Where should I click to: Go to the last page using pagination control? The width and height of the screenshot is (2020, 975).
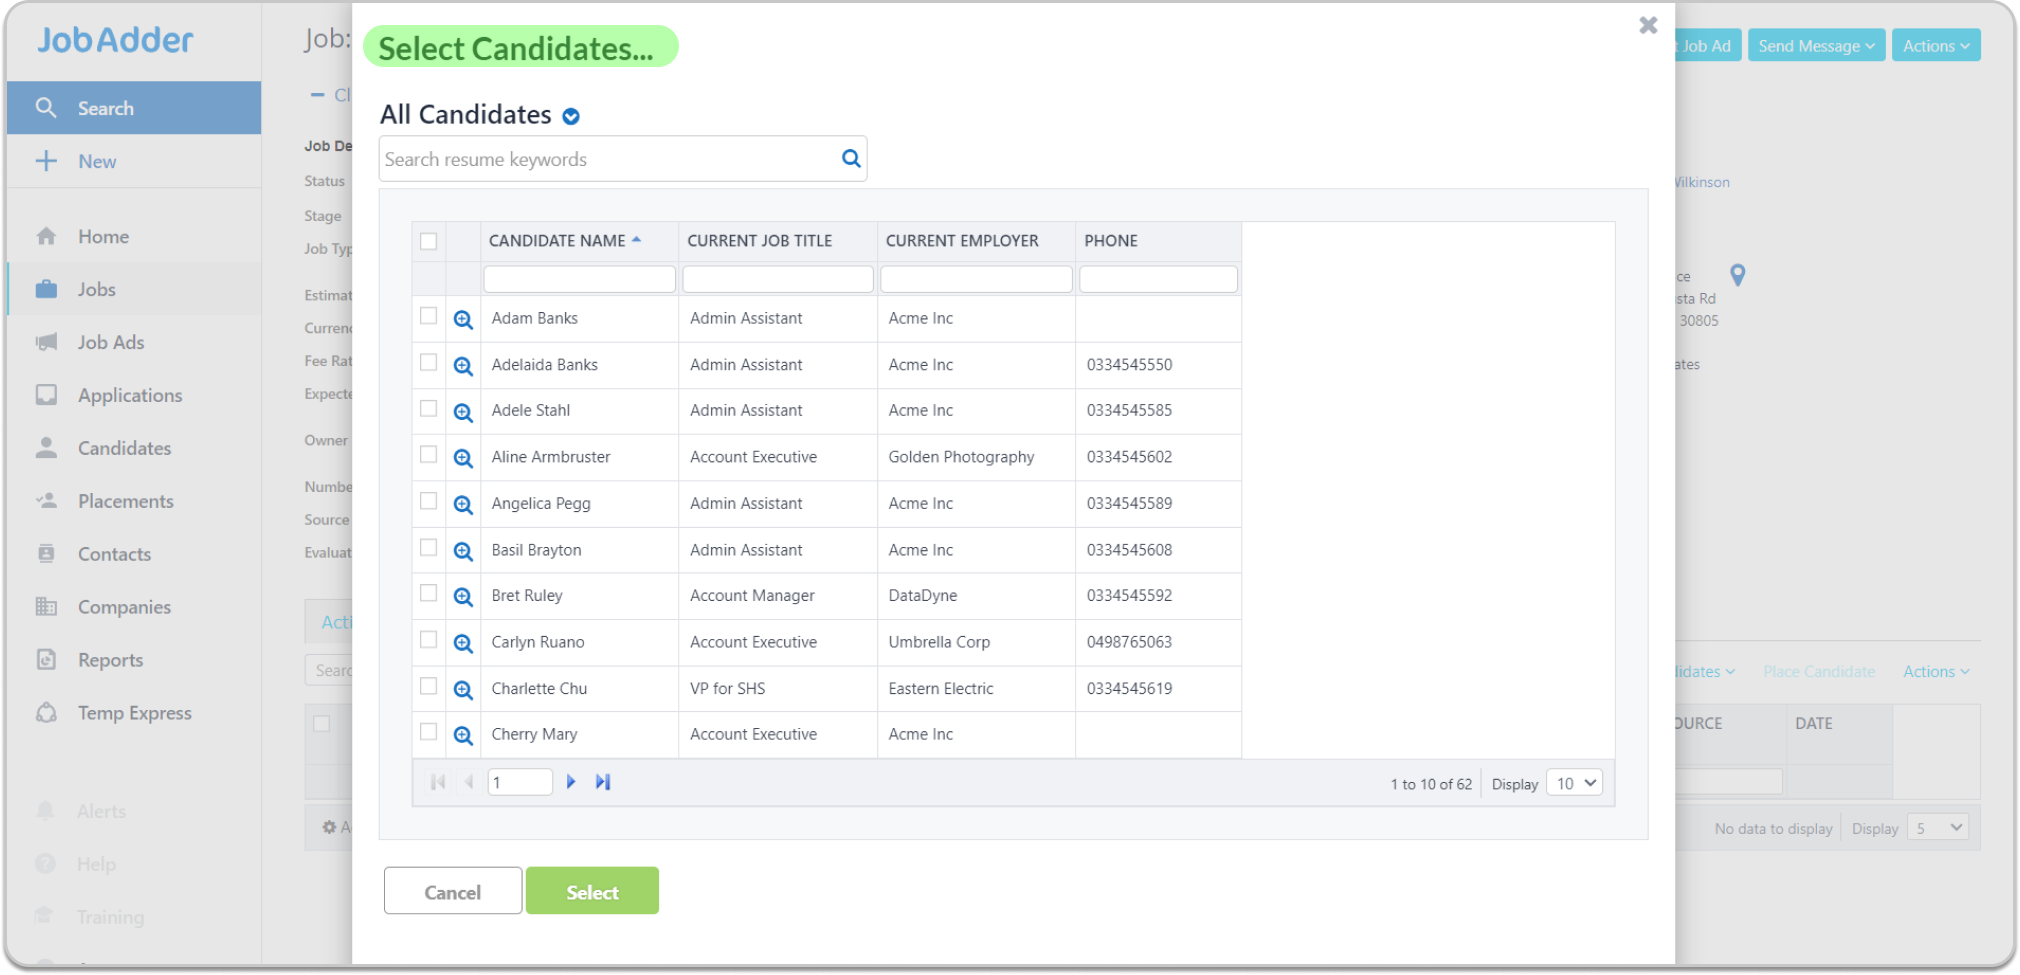603,781
